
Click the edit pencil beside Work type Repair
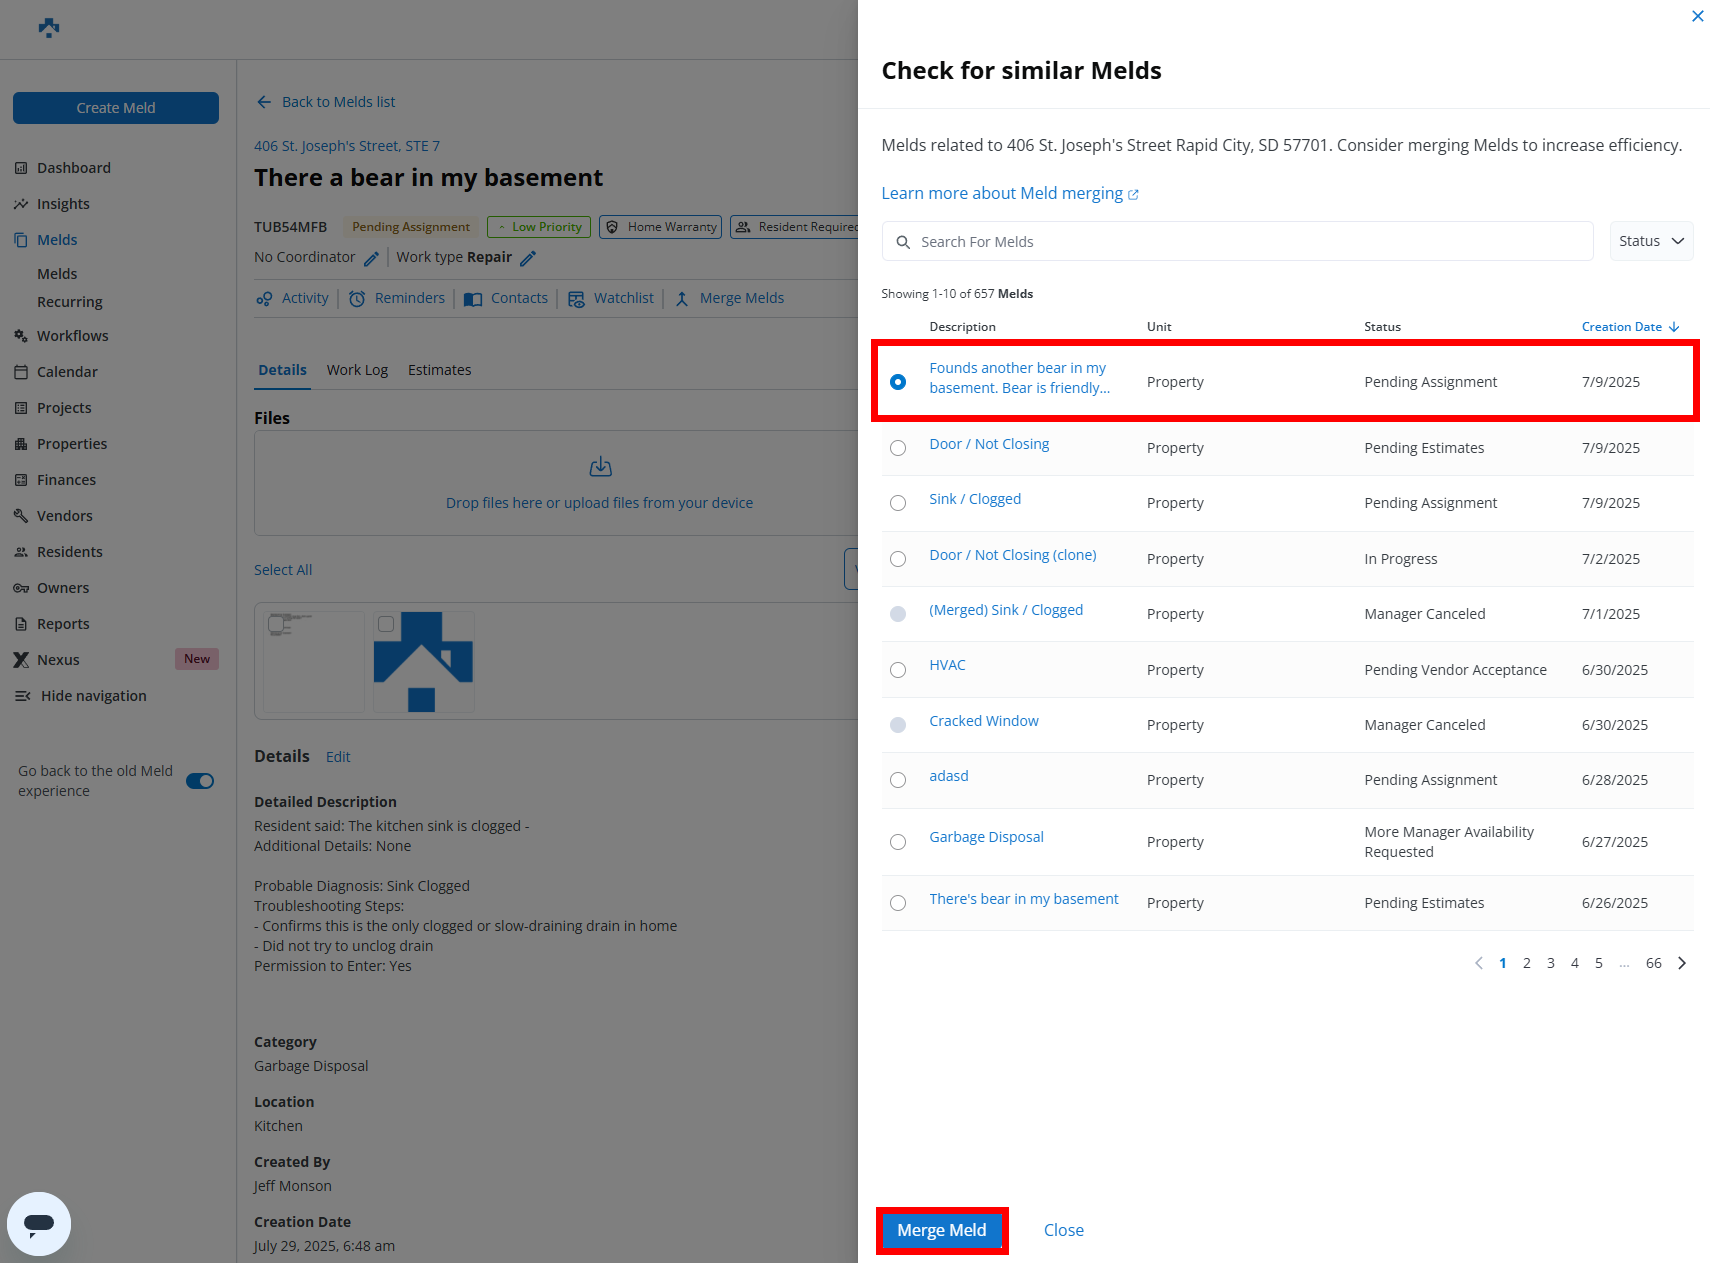pos(528,258)
